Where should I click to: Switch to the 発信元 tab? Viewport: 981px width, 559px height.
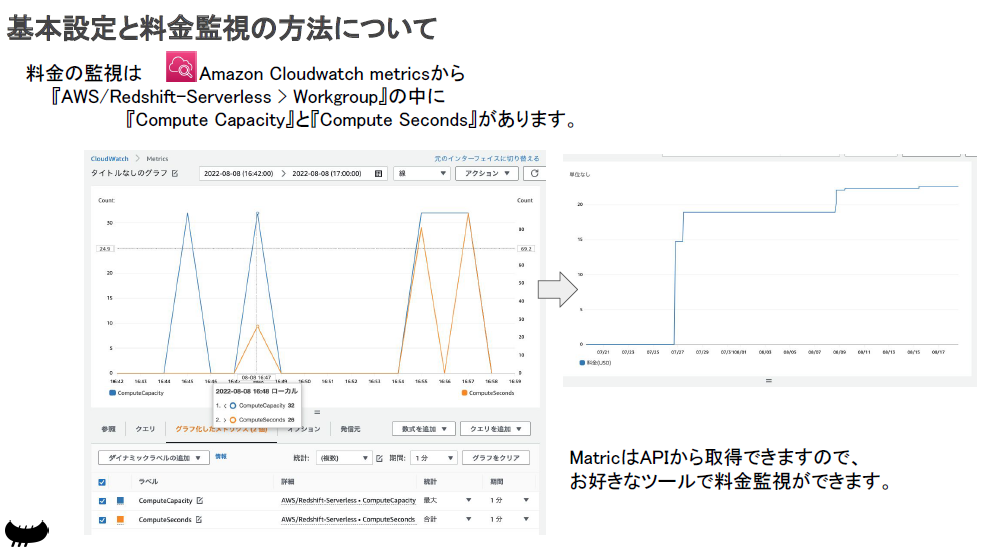coord(350,429)
